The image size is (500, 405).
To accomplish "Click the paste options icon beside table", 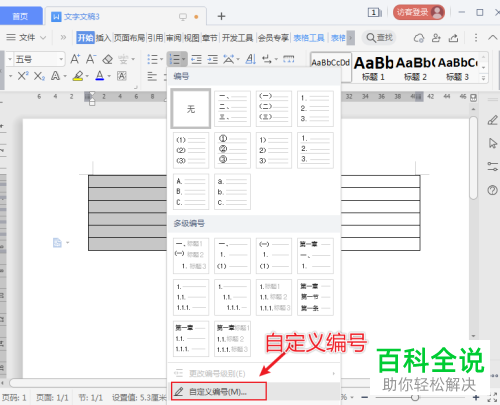I will (x=57, y=243).
